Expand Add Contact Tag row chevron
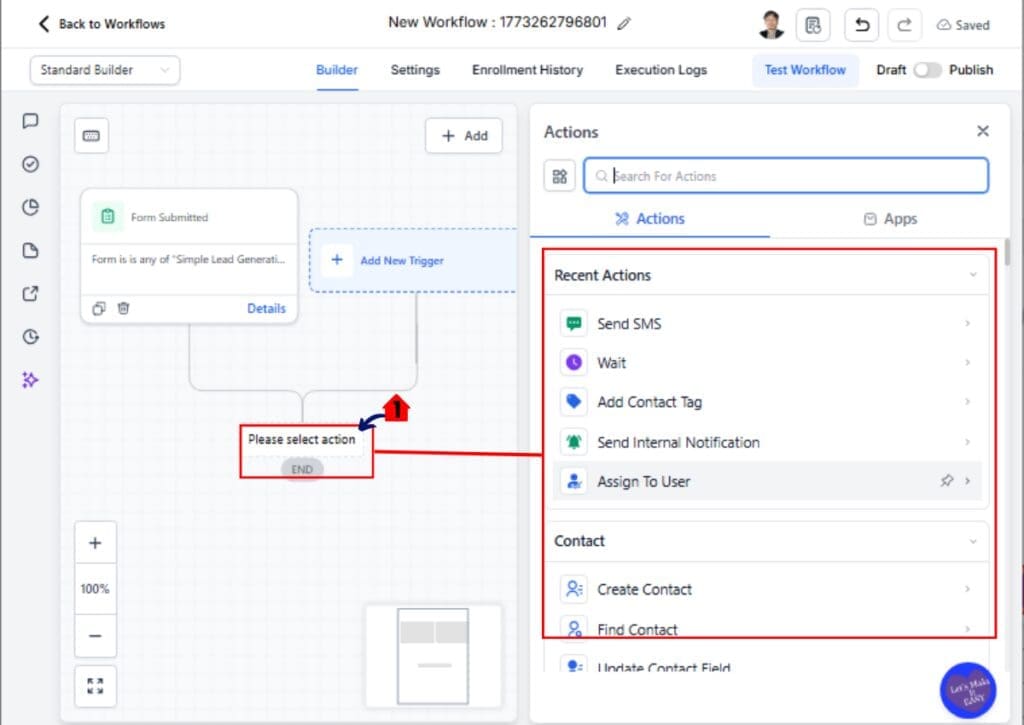Image resolution: width=1024 pixels, height=725 pixels. [x=968, y=402]
